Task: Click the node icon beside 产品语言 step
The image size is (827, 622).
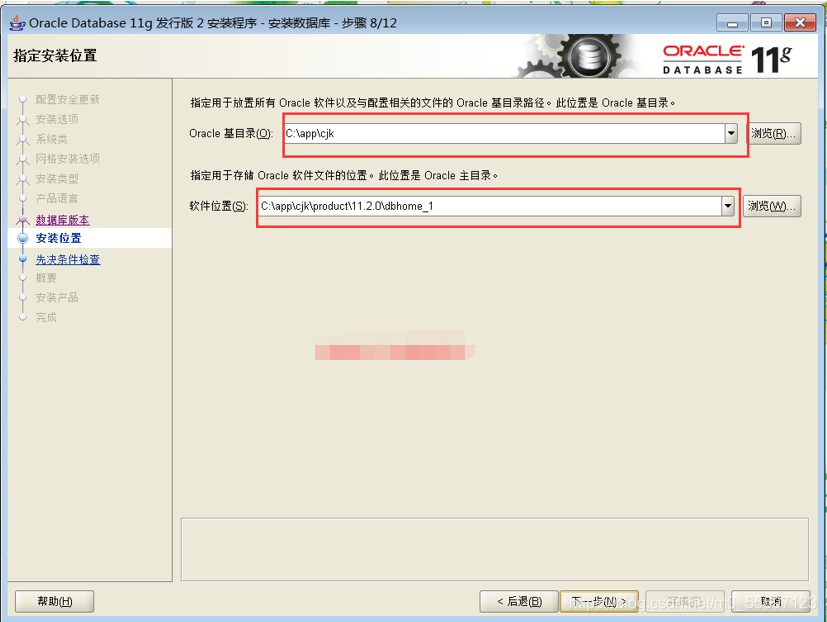Action: click(x=23, y=197)
